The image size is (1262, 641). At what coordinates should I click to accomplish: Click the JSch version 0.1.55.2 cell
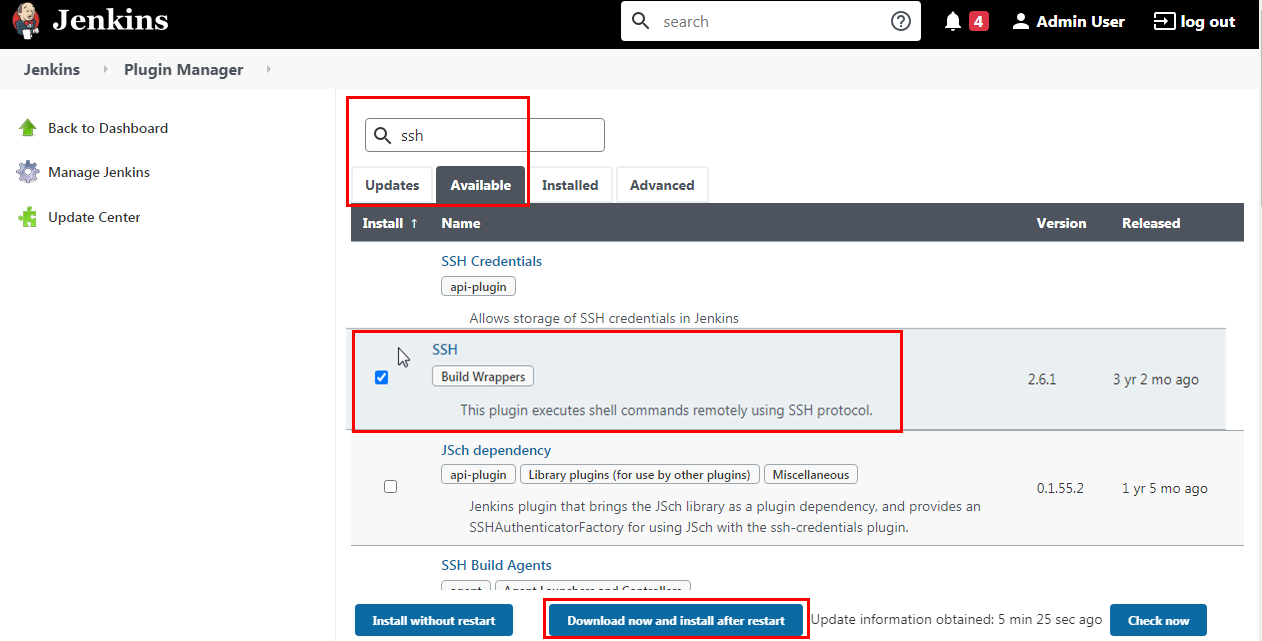pos(1060,488)
